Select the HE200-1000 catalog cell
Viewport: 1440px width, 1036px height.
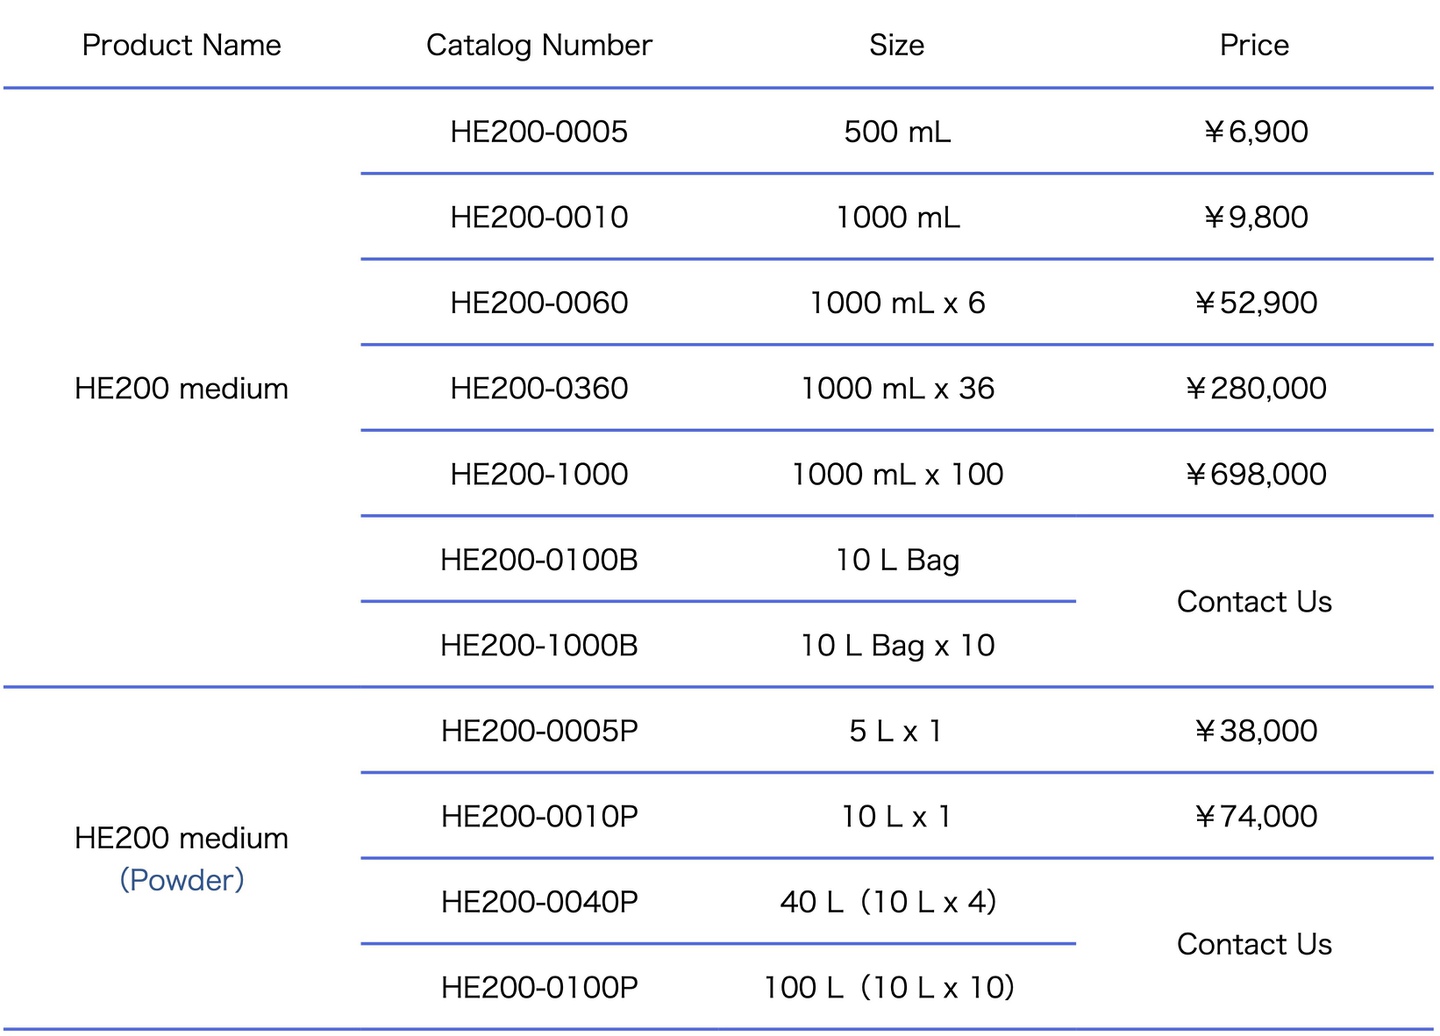(539, 474)
